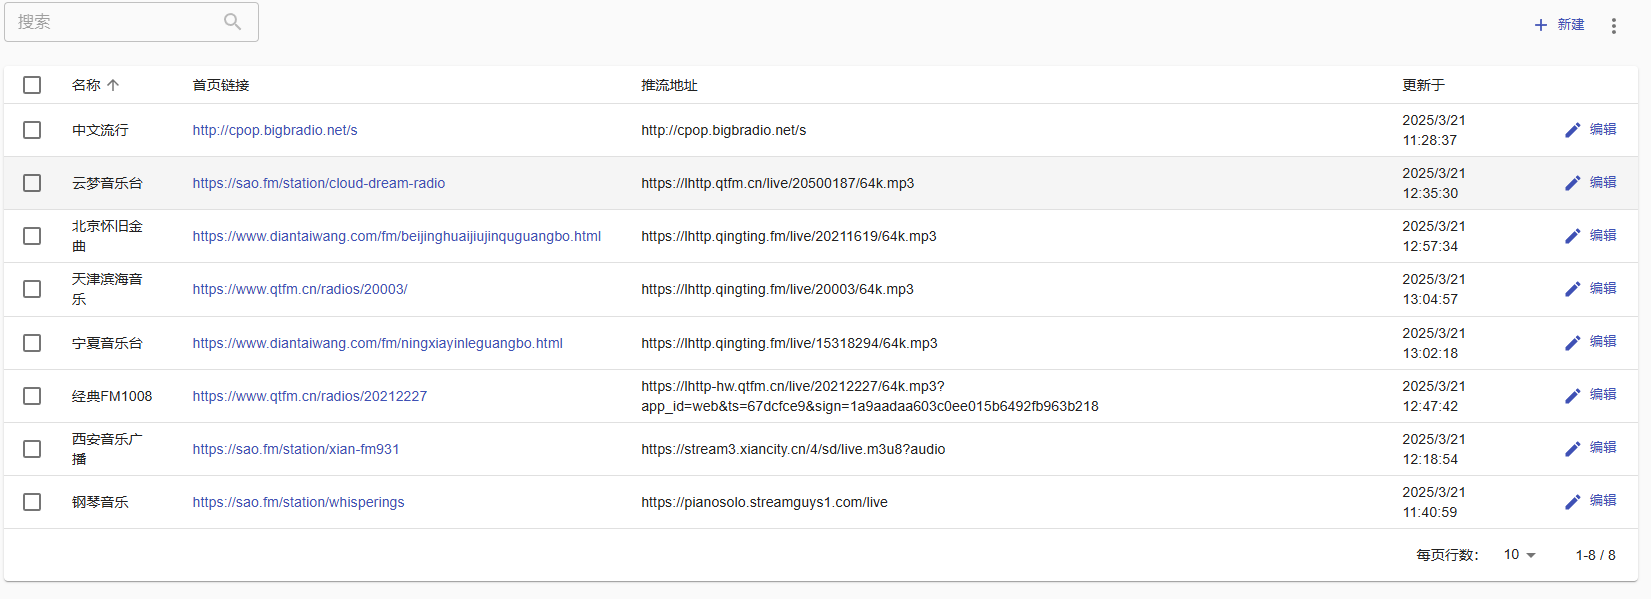
Task: Click edit pencil for 钢琴音乐 row
Action: click(x=1572, y=502)
